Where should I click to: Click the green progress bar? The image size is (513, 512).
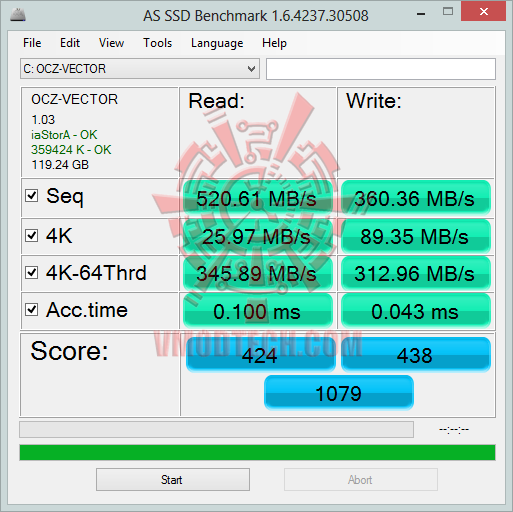coord(257,452)
